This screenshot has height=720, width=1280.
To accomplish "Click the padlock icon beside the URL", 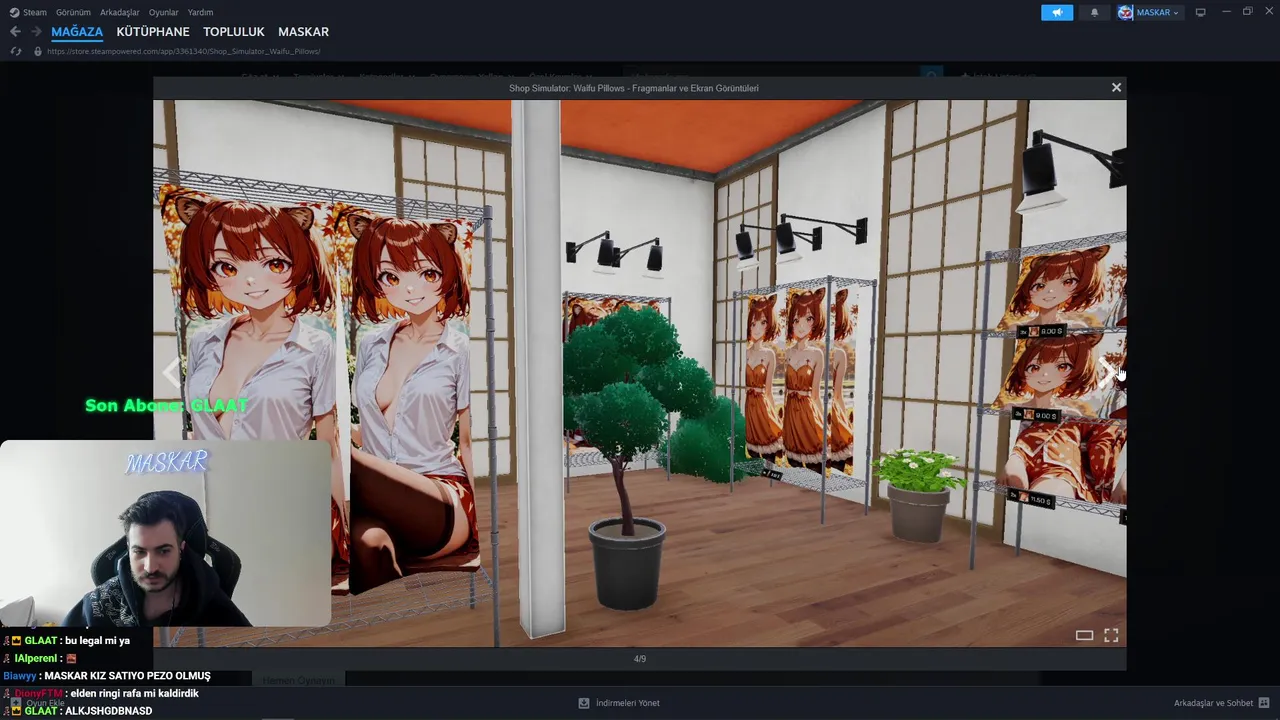I will (38, 51).
